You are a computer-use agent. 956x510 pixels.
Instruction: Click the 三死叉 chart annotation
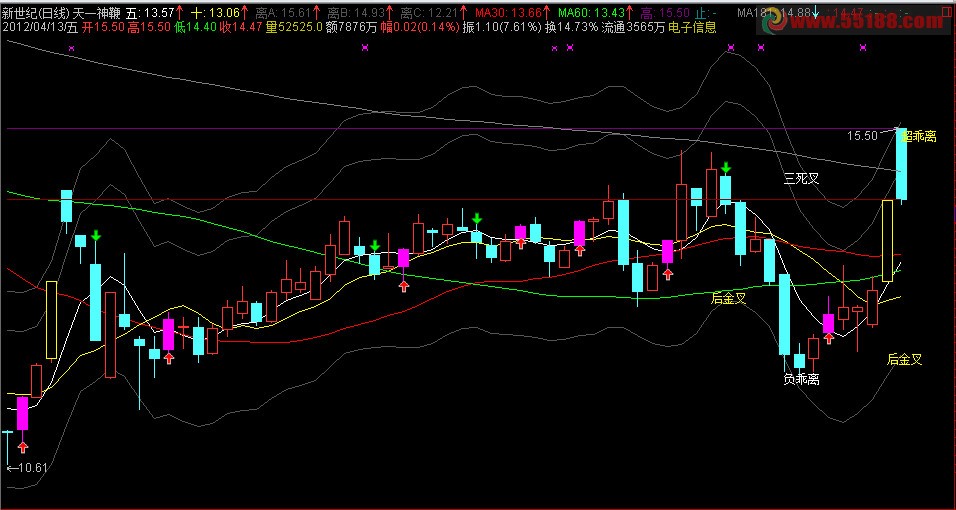[801, 179]
